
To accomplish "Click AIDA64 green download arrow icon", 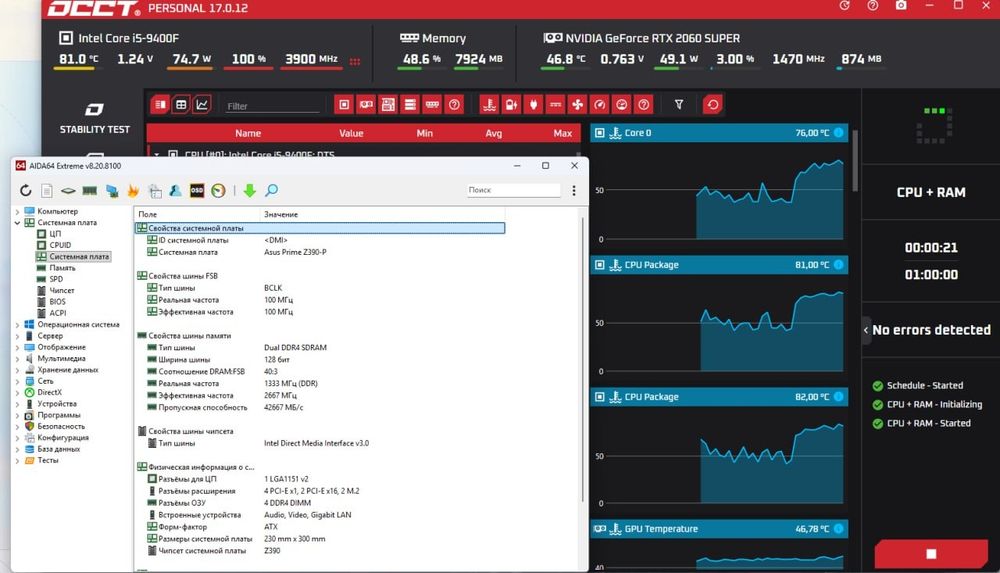I will 249,190.
